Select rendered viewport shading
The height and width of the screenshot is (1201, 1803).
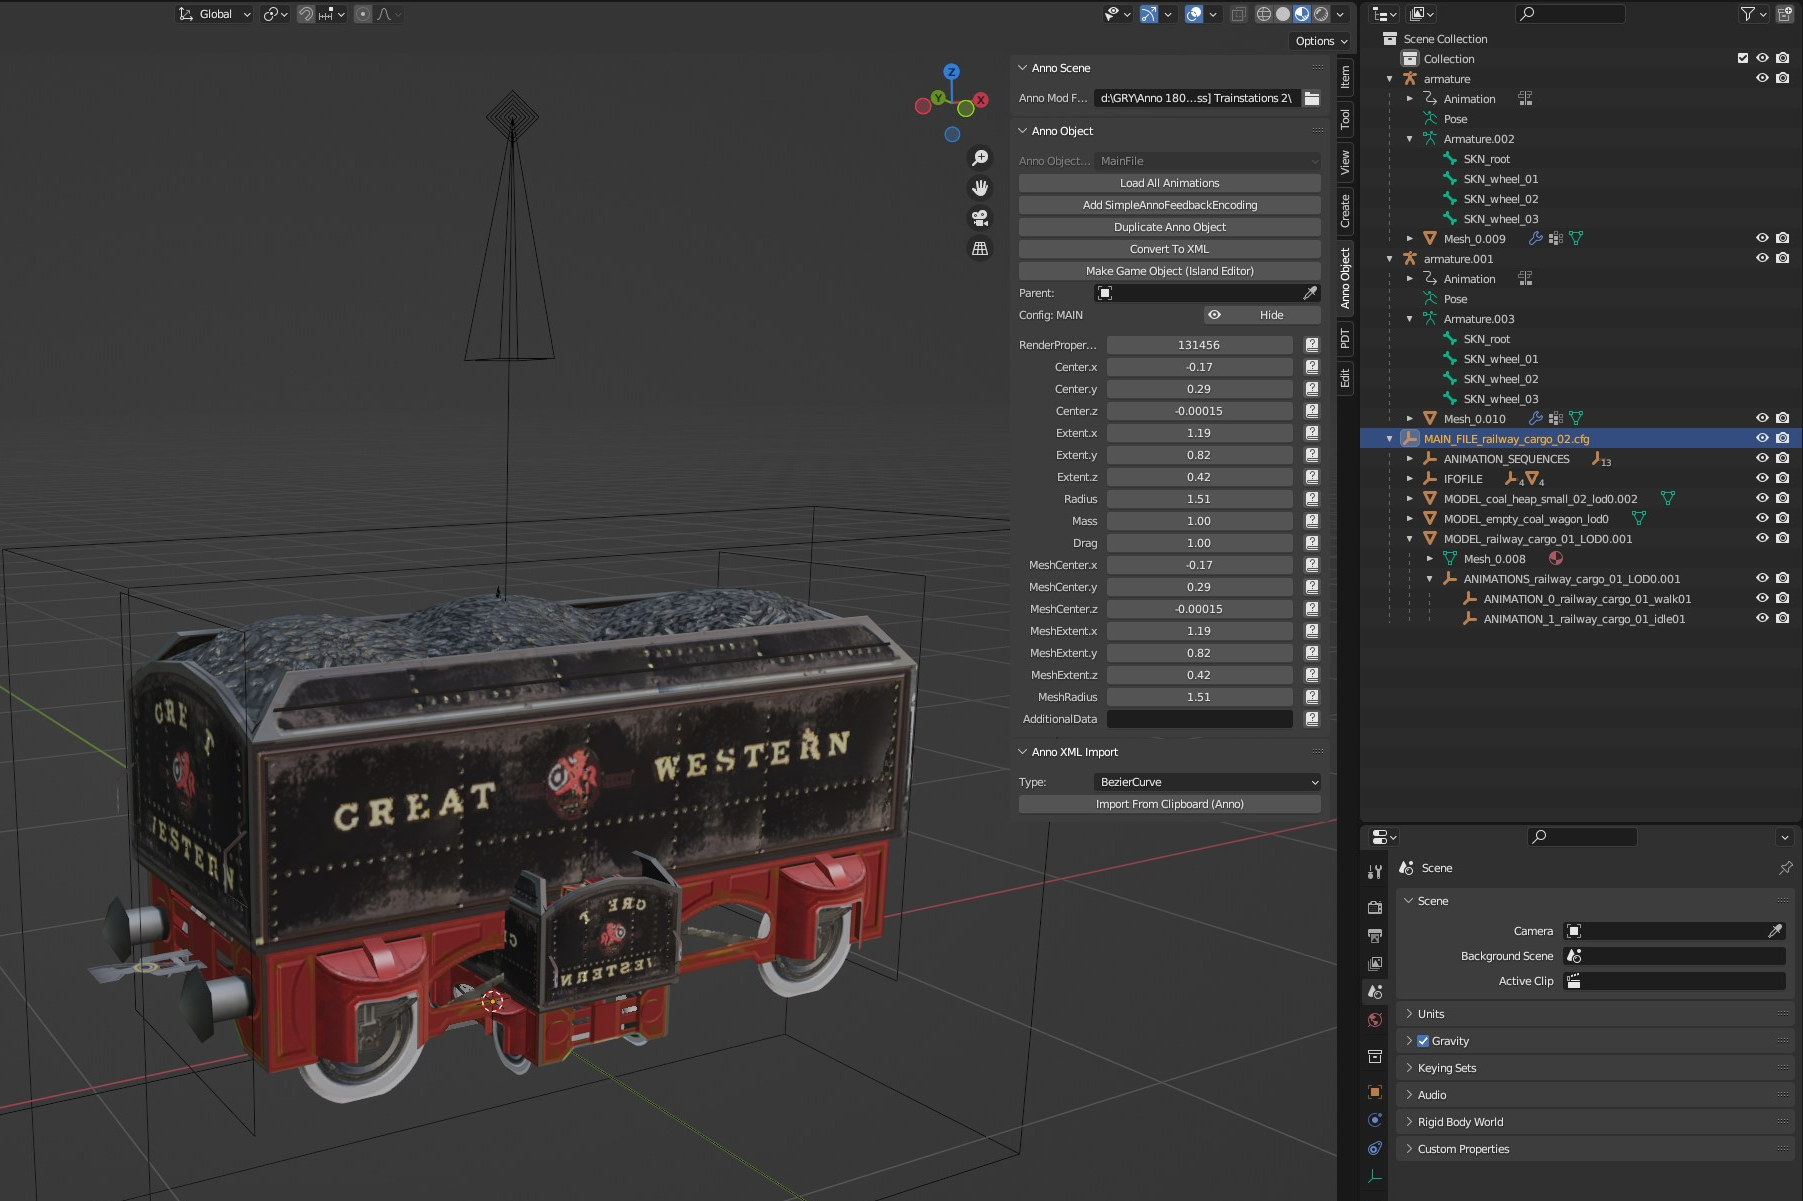click(1321, 14)
